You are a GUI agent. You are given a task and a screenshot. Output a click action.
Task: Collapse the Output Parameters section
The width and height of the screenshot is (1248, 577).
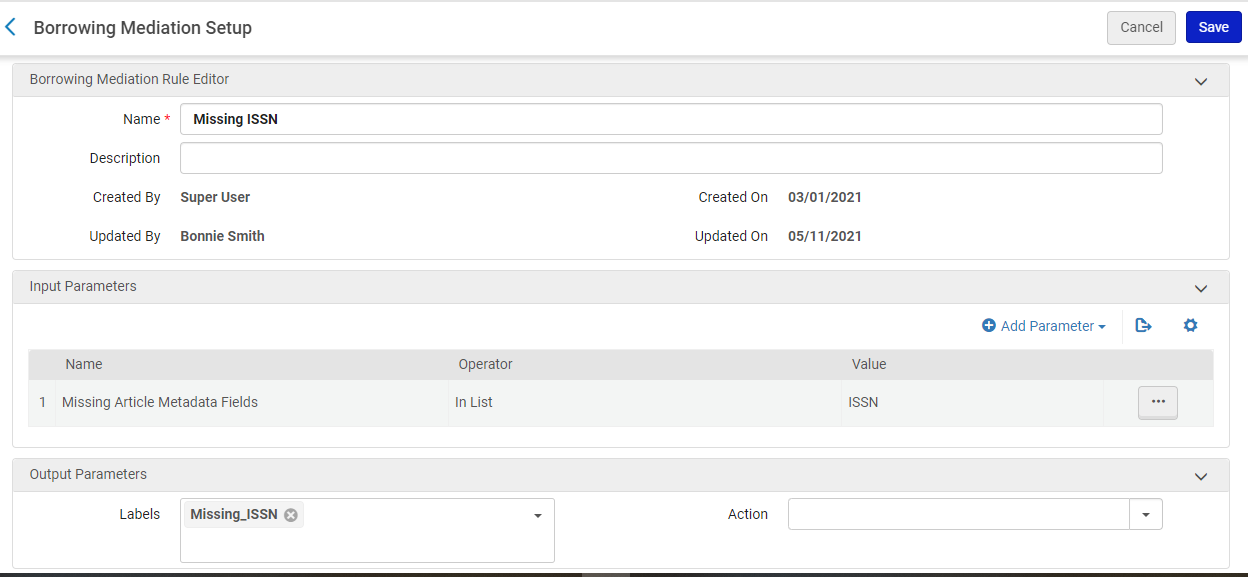point(1201,476)
